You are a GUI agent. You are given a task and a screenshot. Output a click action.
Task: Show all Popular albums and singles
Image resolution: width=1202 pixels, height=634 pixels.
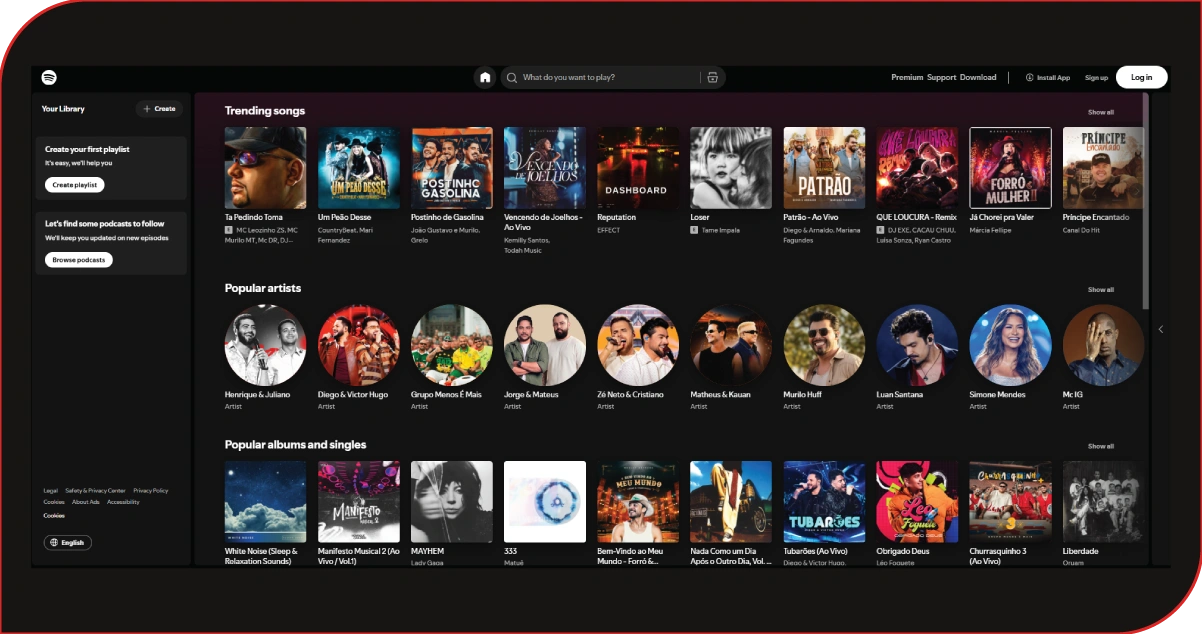1100,446
